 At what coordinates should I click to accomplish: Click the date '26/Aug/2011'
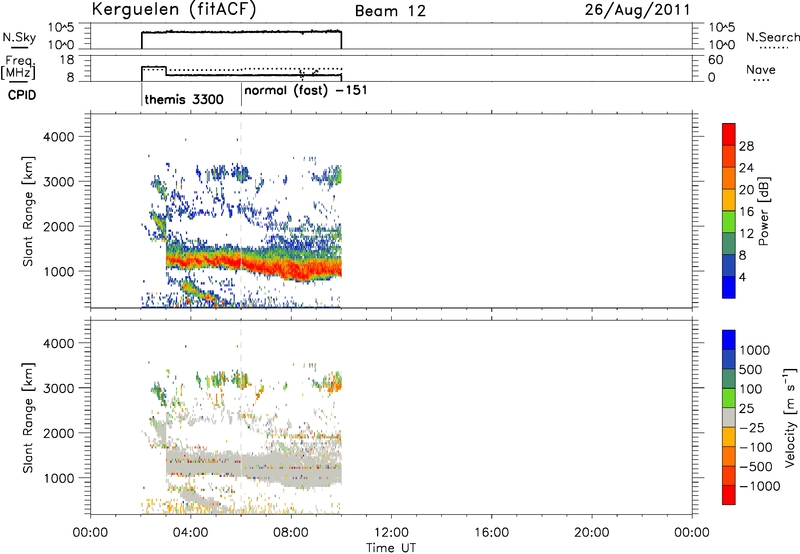click(x=637, y=10)
